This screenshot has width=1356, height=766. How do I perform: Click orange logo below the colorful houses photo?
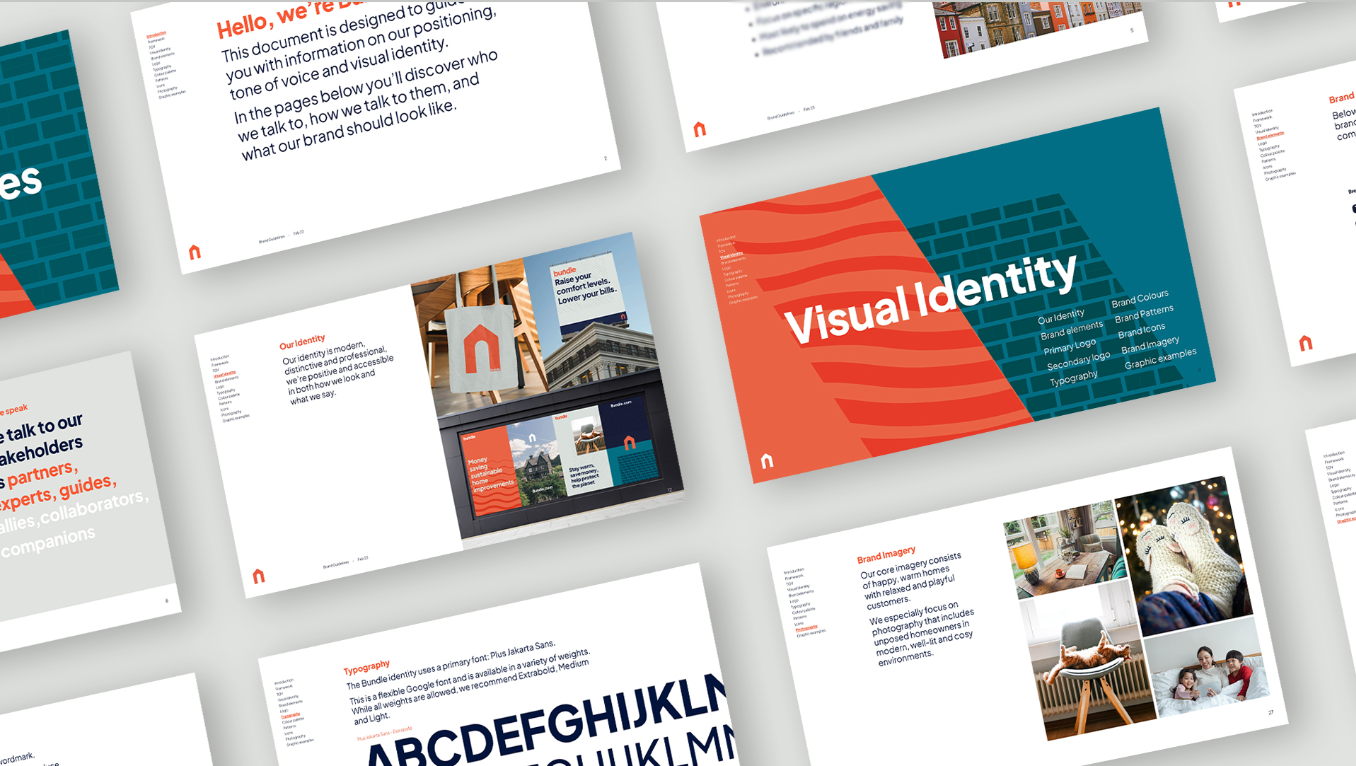(700, 129)
